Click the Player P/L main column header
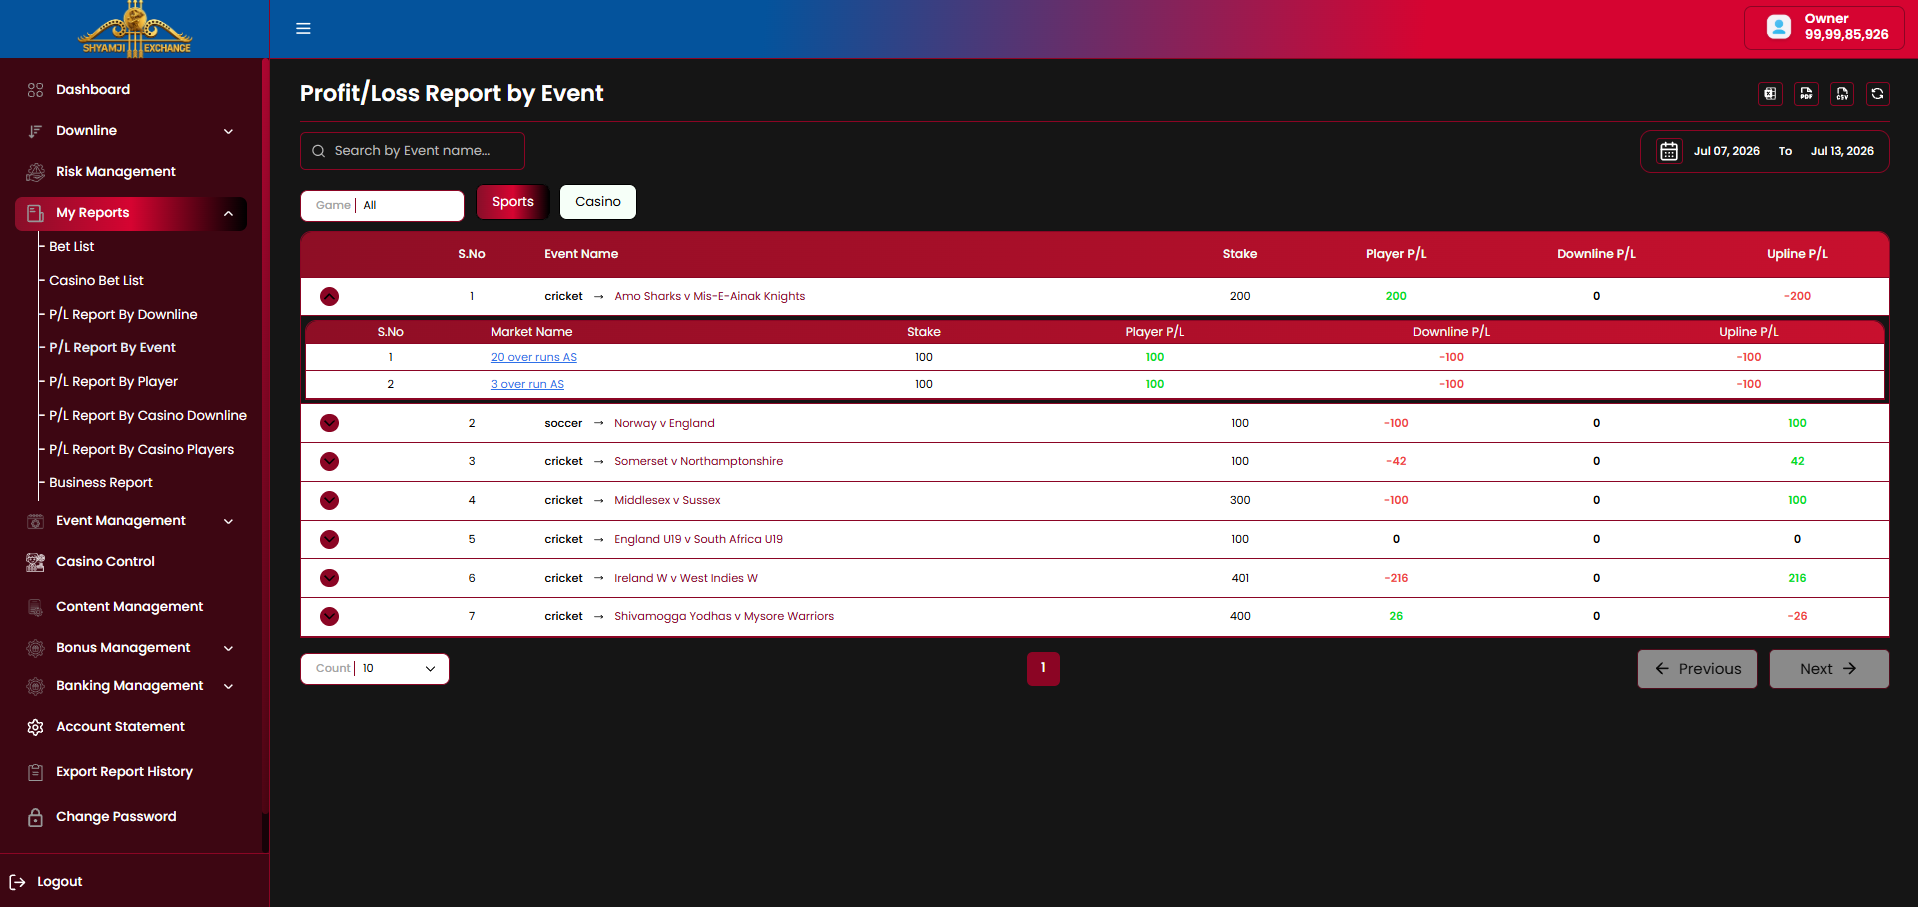The width and height of the screenshot is (1918, 907). tap(1396, 254)
